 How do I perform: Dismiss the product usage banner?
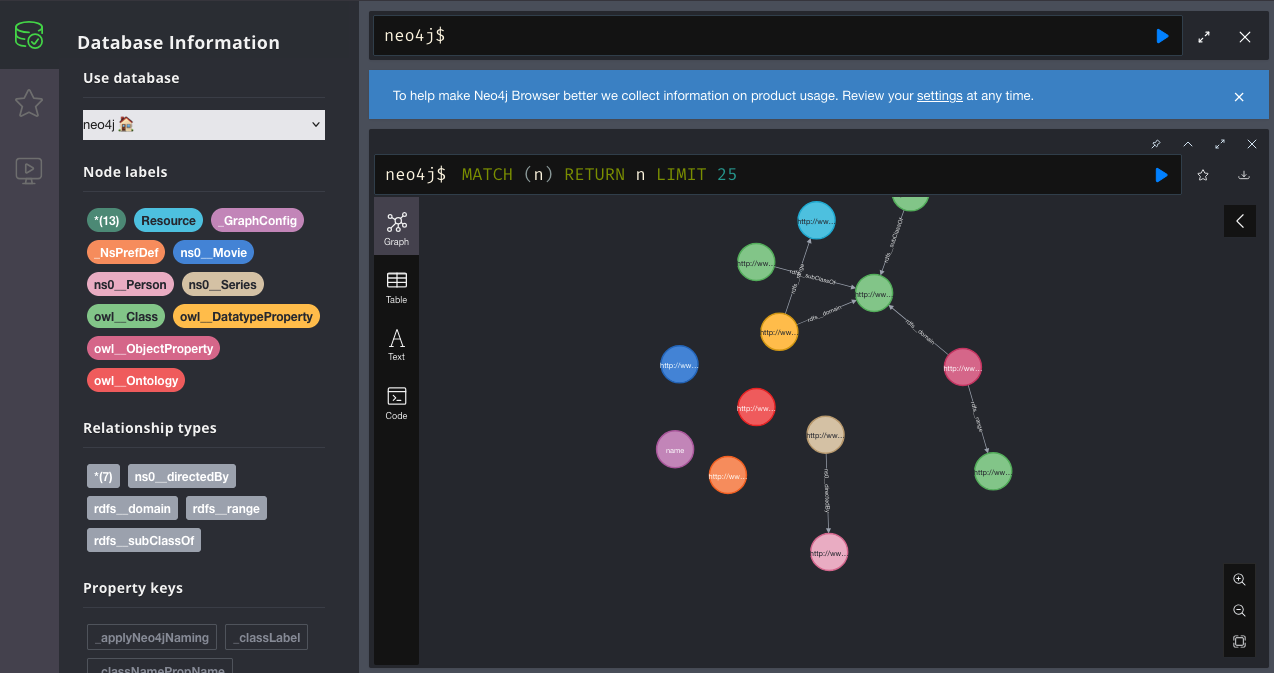coord(1239,97)
